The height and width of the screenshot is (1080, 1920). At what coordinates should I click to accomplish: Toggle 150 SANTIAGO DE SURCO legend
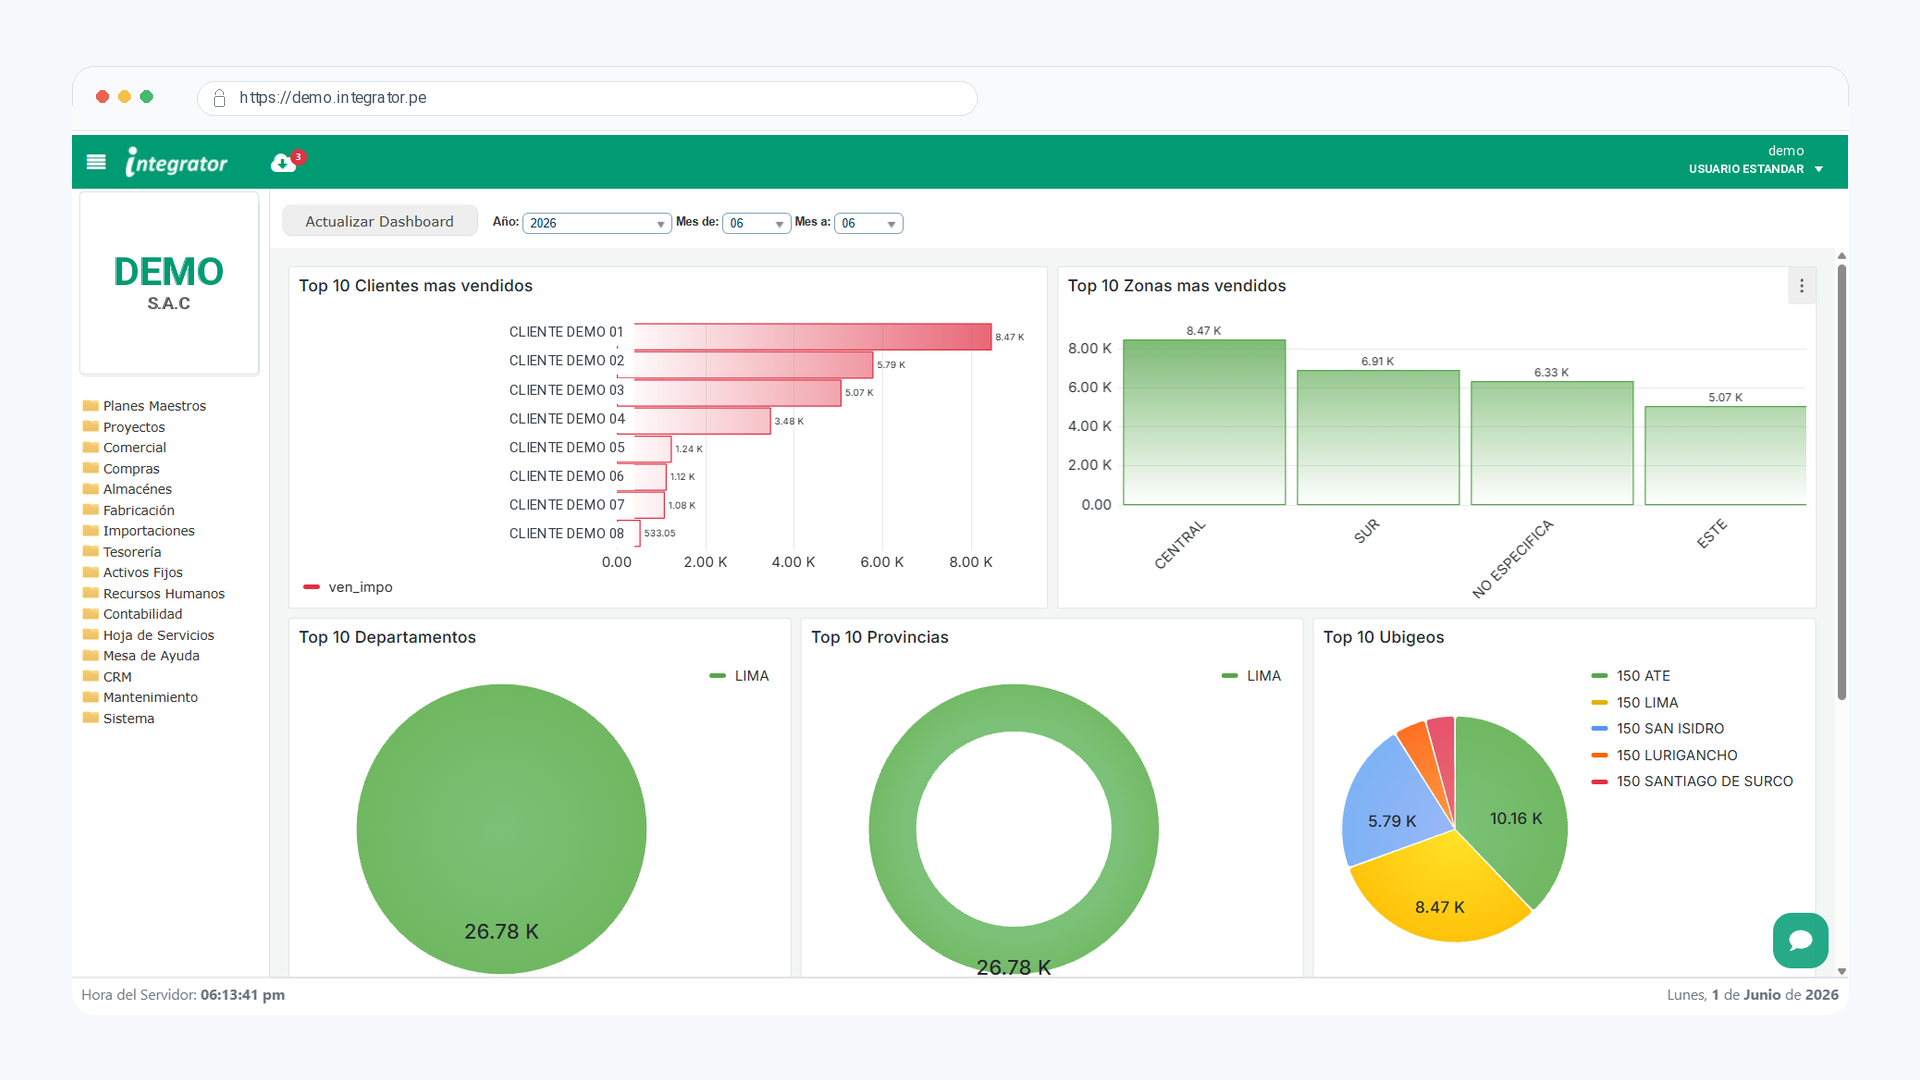click(x=1692, y=781)
